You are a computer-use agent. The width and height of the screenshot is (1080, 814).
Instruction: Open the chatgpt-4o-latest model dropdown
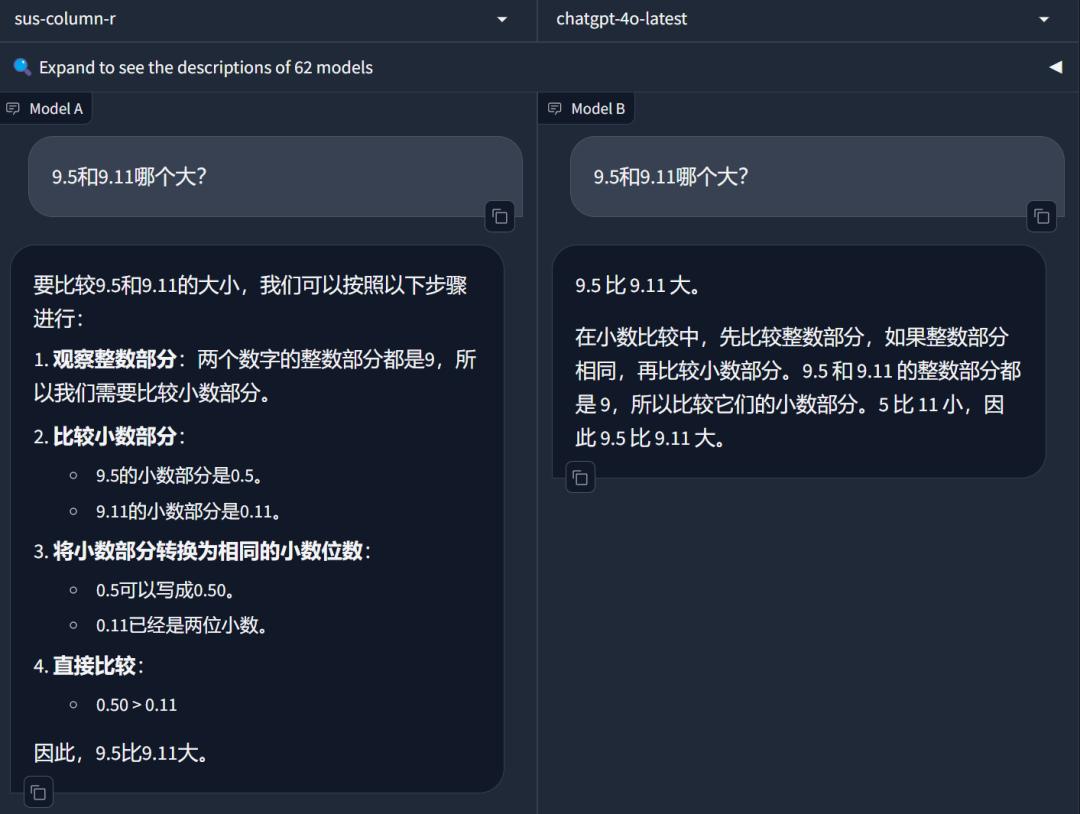1044,19
